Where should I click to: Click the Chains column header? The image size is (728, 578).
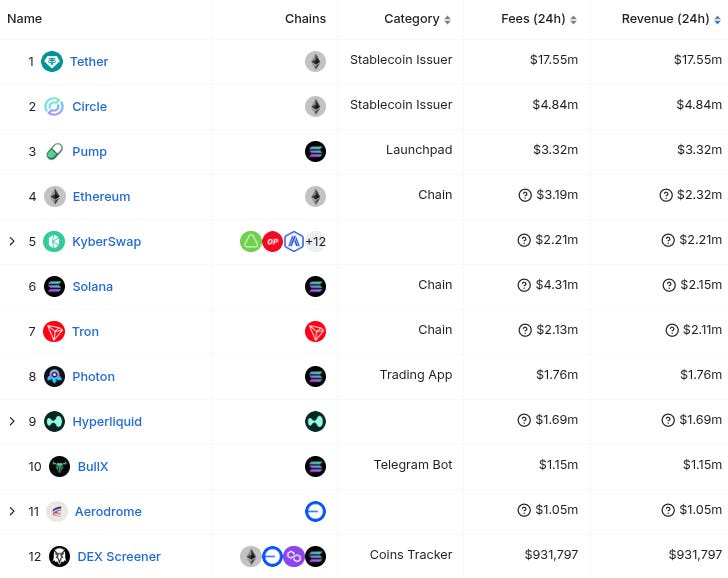point(305,19)
